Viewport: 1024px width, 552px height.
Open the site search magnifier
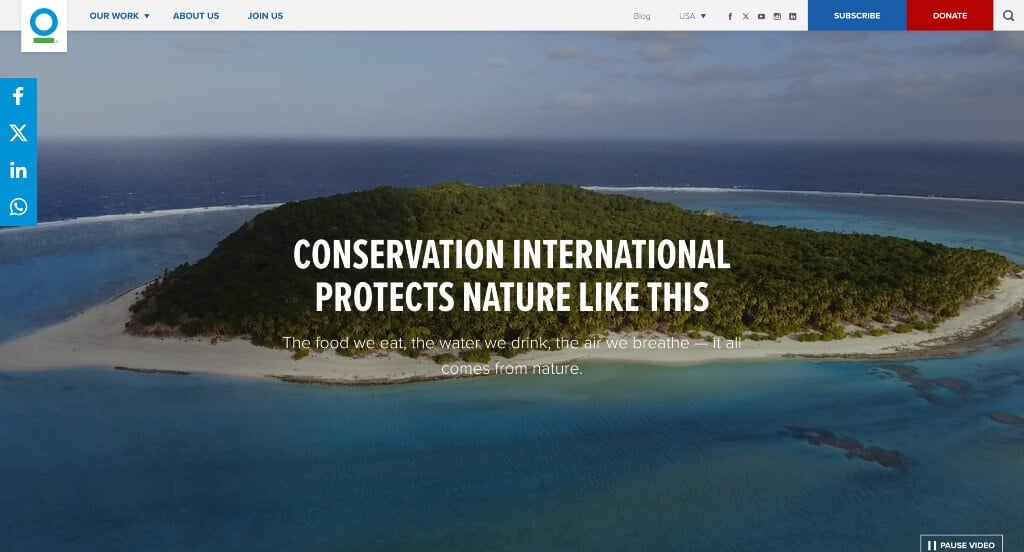(x=1008, y=16)
